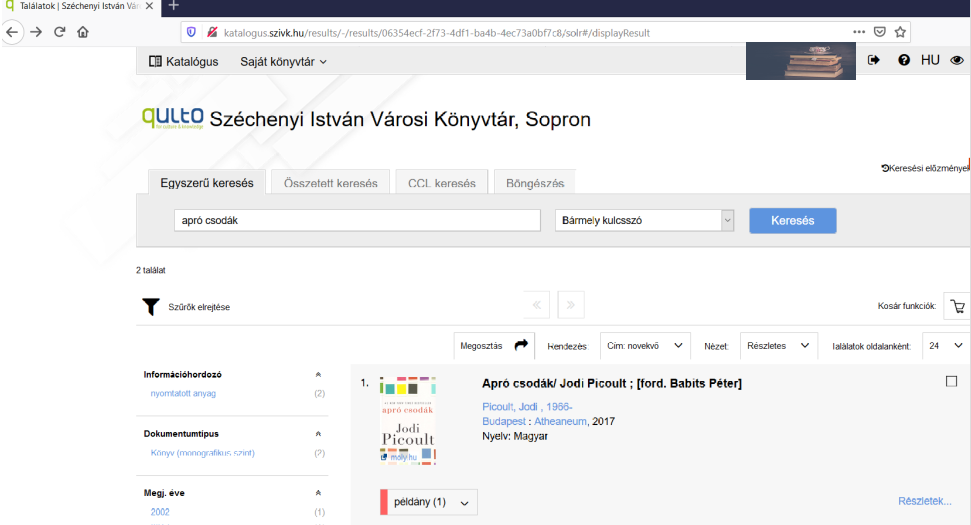Open view mode Részletes dropdown
971x525 pixels.
[778, 345]
